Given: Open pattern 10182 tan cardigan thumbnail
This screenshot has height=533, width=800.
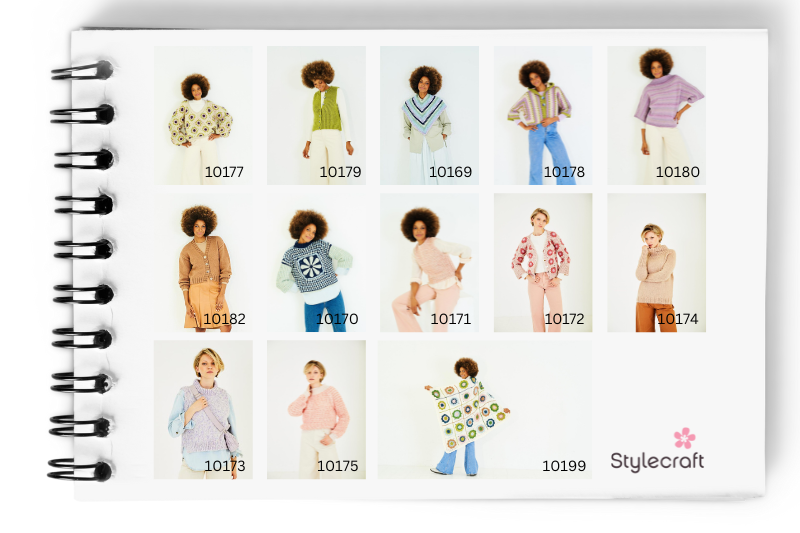Looking at the screenshot, I should point(203,262).
